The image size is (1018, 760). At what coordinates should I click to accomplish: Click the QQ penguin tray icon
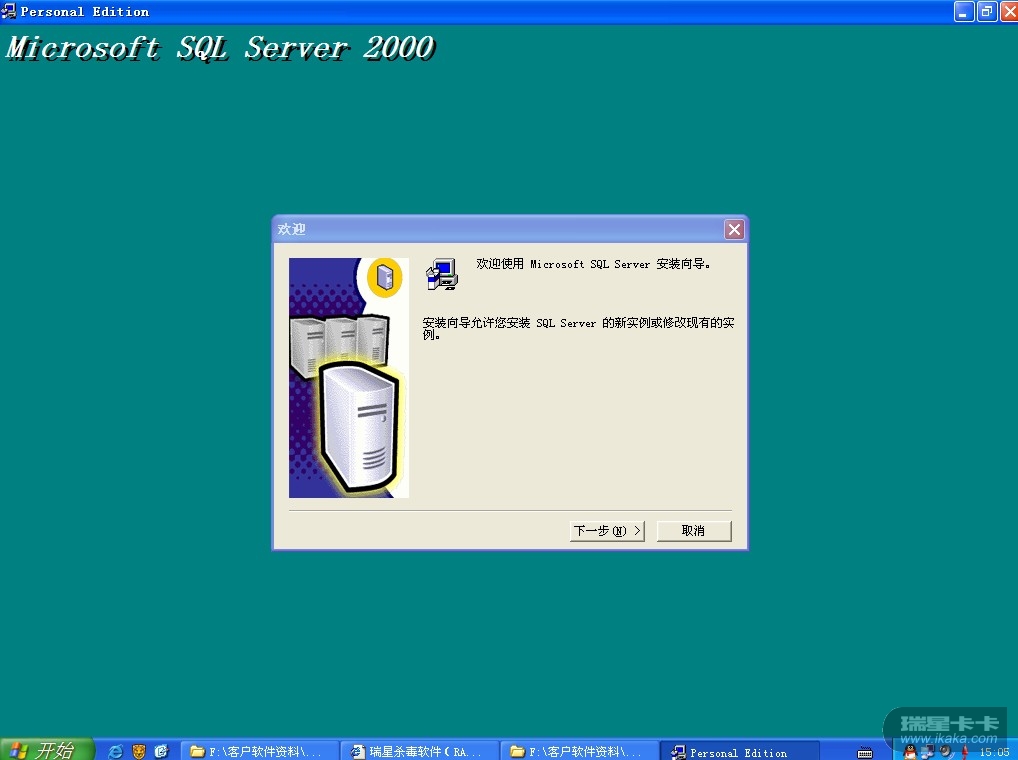[910, 752]
